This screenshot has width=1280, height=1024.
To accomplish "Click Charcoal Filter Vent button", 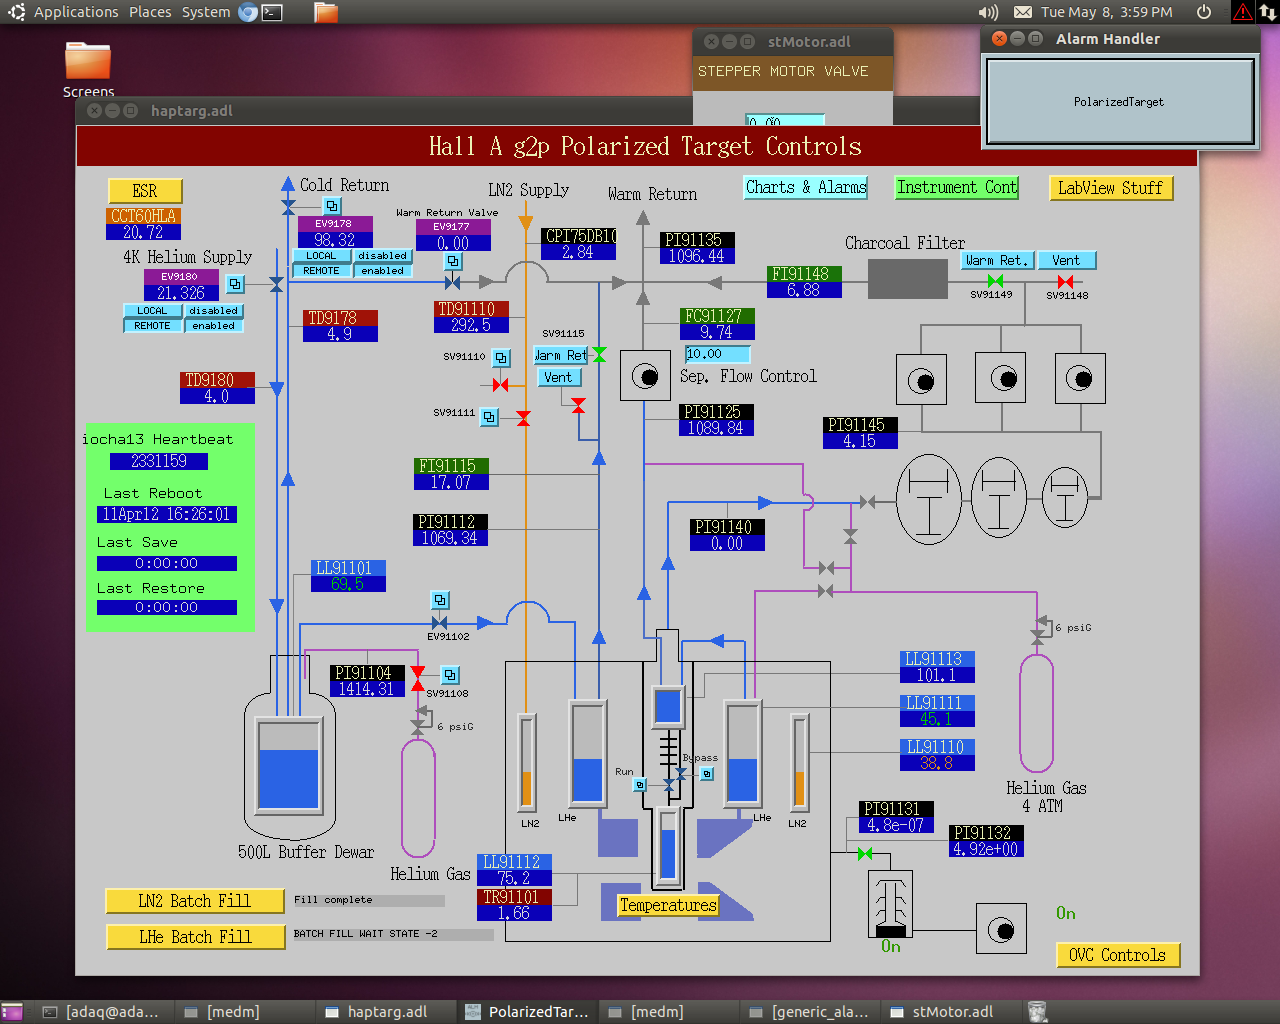I will pos(1066,260).
